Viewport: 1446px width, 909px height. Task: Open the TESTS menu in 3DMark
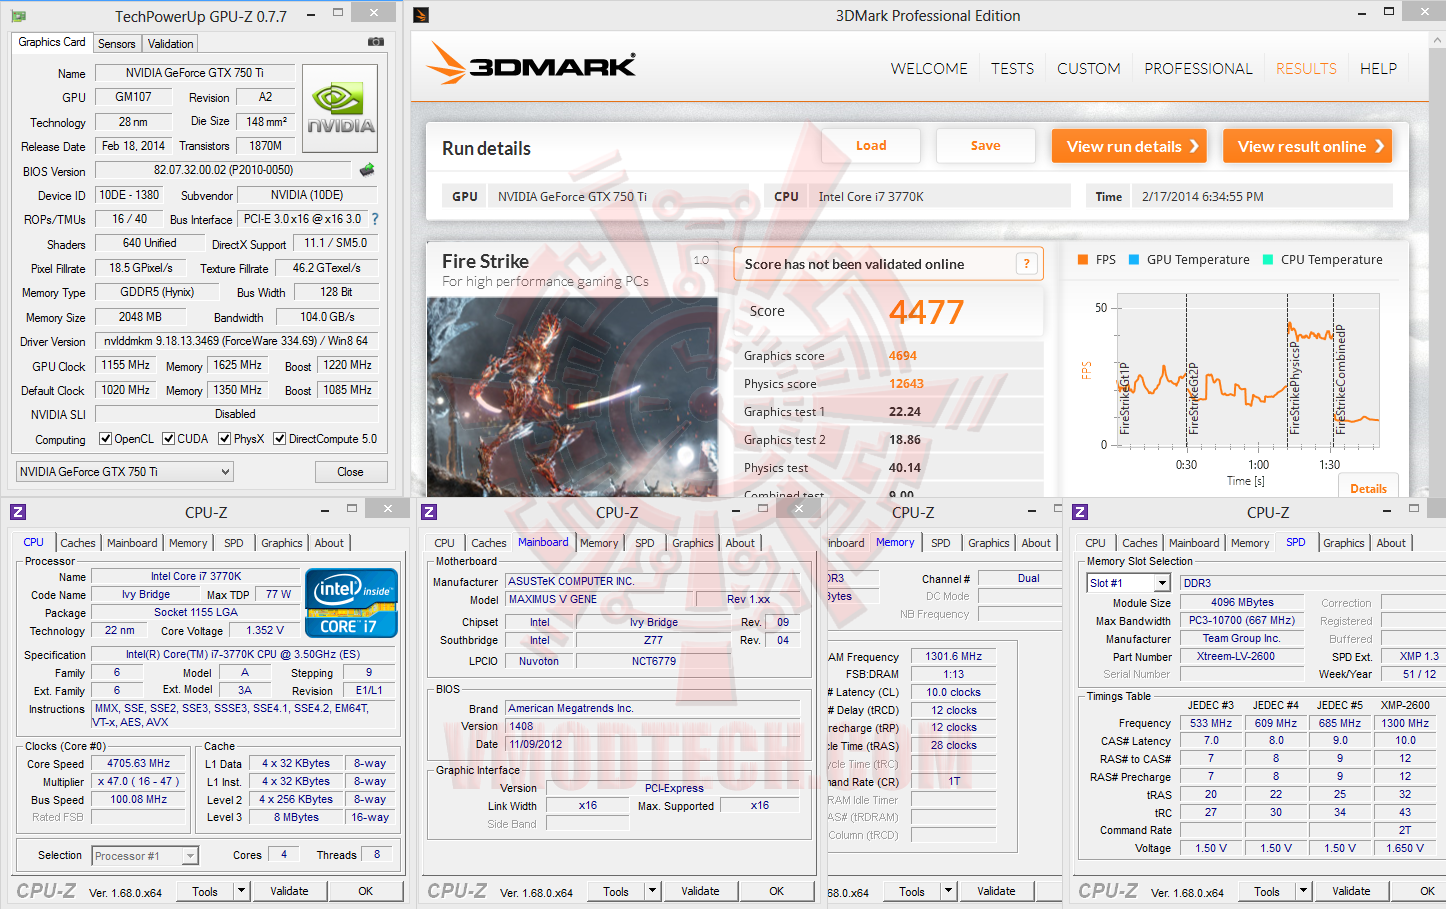[1013, 68]
